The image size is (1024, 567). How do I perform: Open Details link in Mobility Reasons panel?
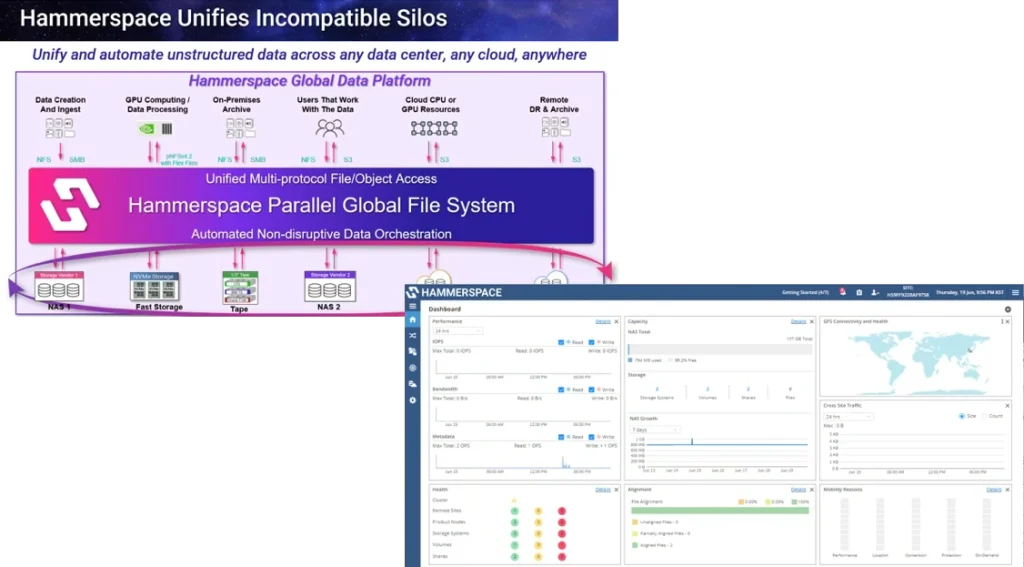(994, 489)
